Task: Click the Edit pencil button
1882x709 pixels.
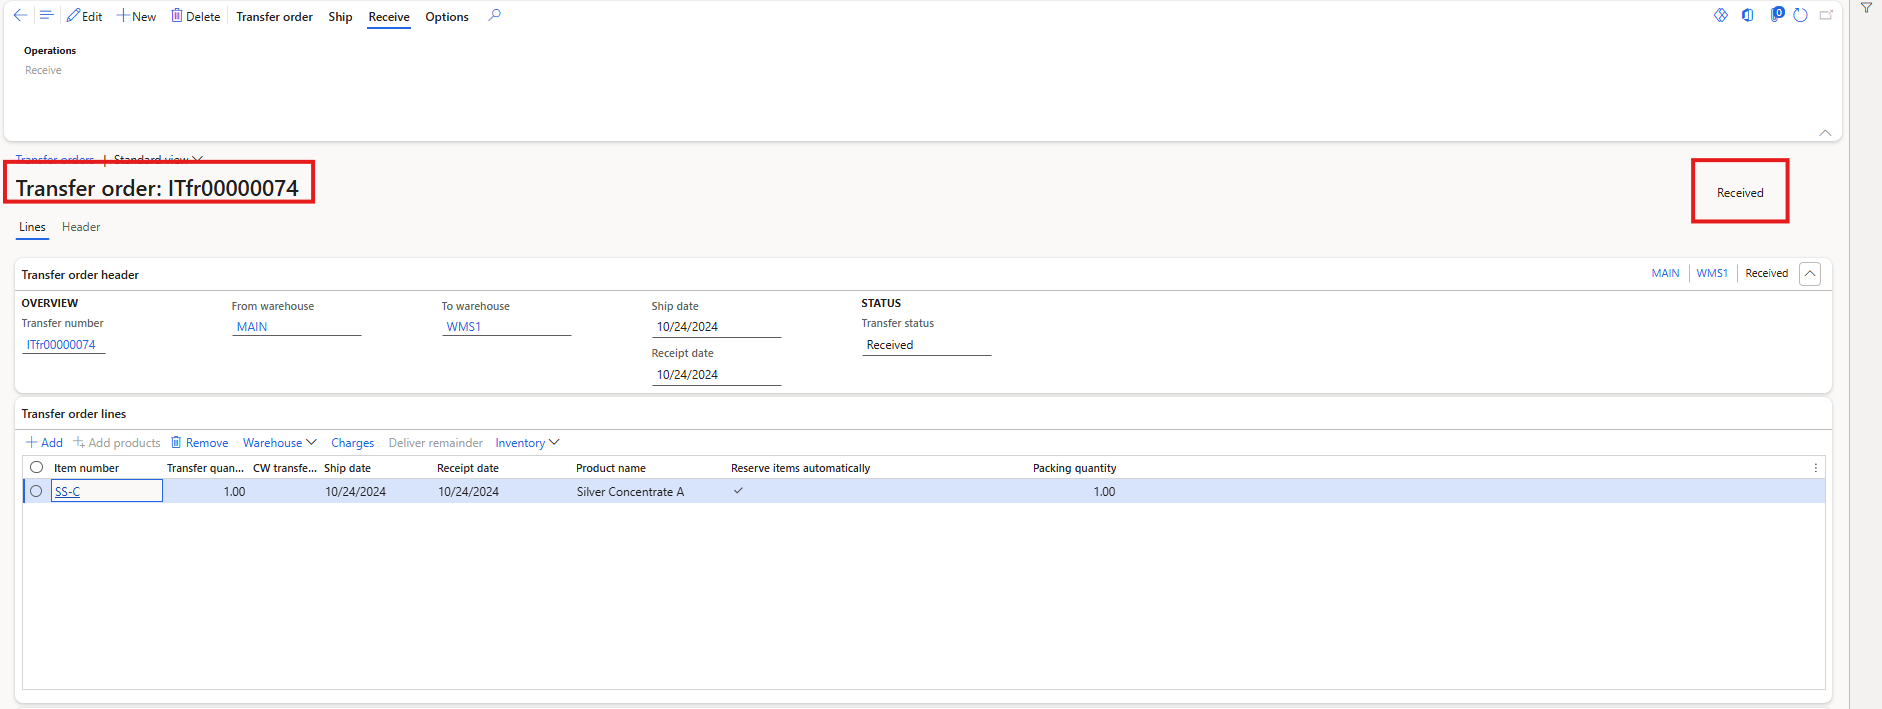Action: 84,16
